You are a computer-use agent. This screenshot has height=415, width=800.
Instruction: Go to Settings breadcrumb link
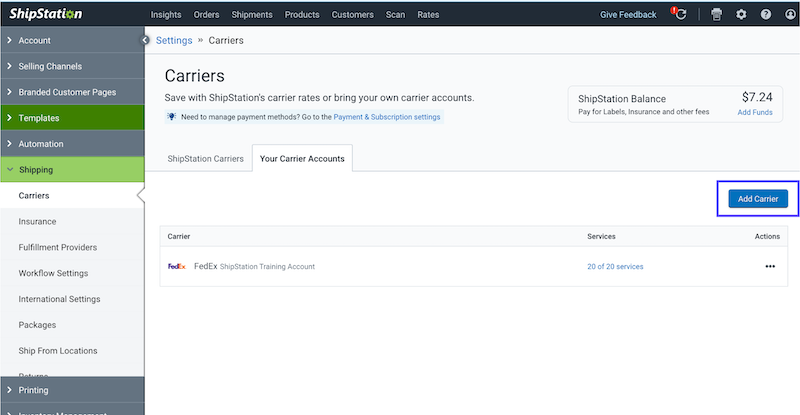point(174,41)
